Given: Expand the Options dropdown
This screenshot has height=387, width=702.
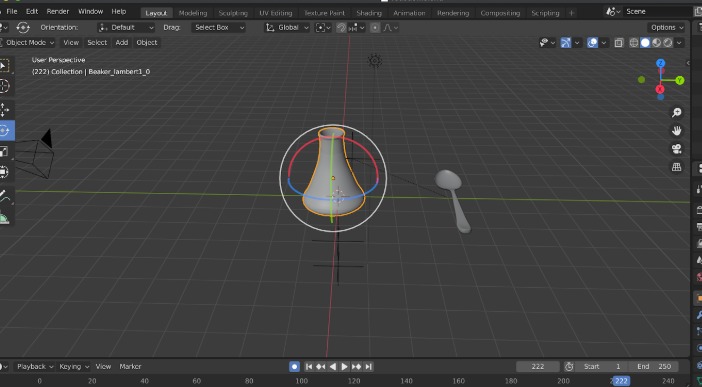Looking at the screenshot, I should point(667,28).
